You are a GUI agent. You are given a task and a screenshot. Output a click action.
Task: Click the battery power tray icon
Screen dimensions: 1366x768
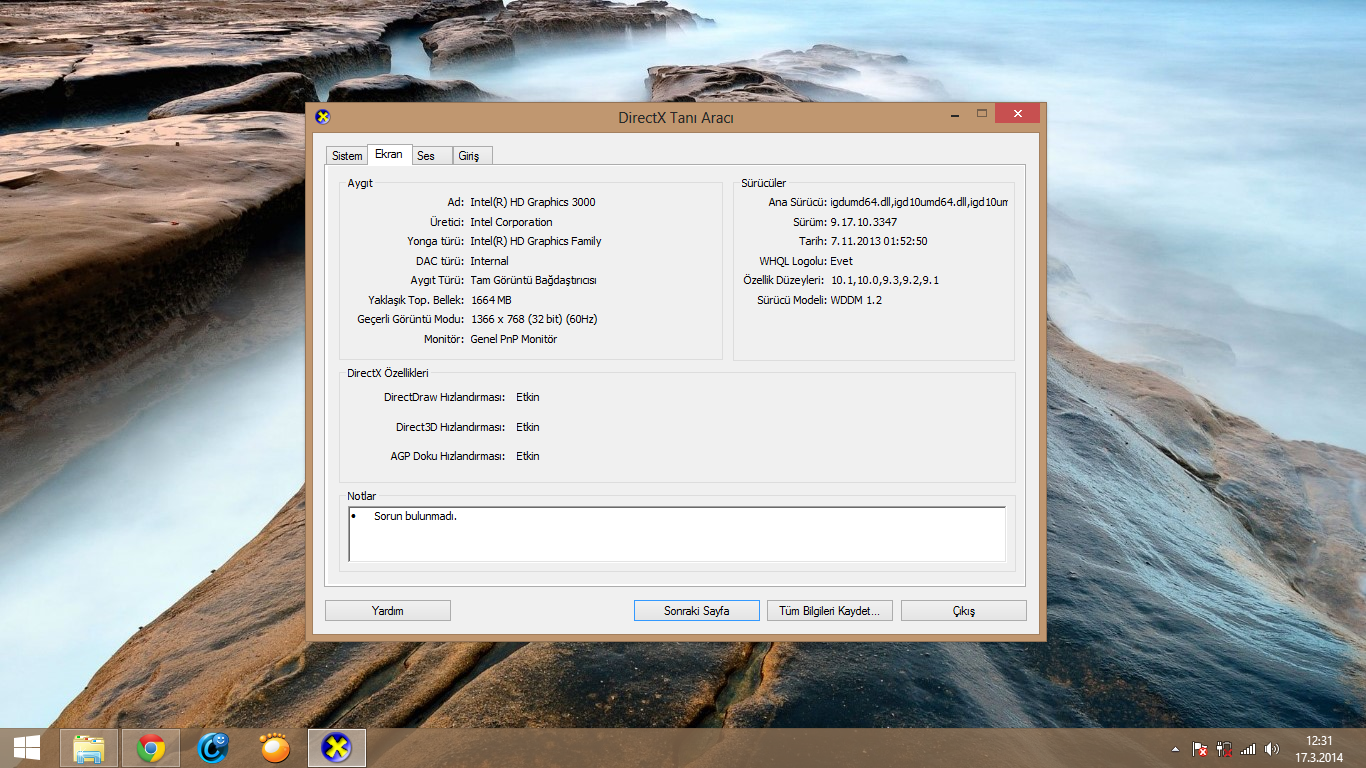click(x=1223, y=749)
